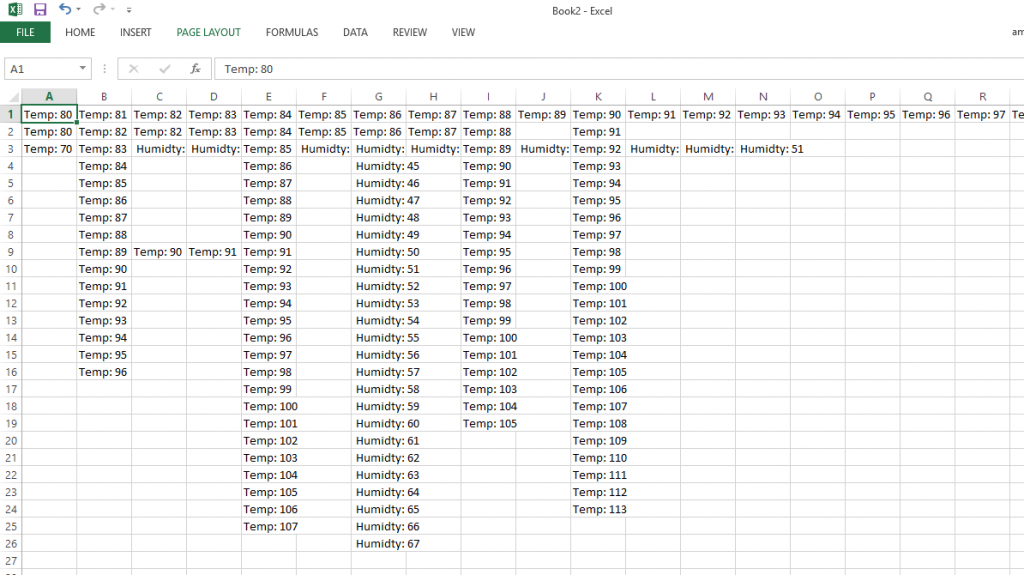
Task: Click the Select All corner triangle
Action: 11,97
